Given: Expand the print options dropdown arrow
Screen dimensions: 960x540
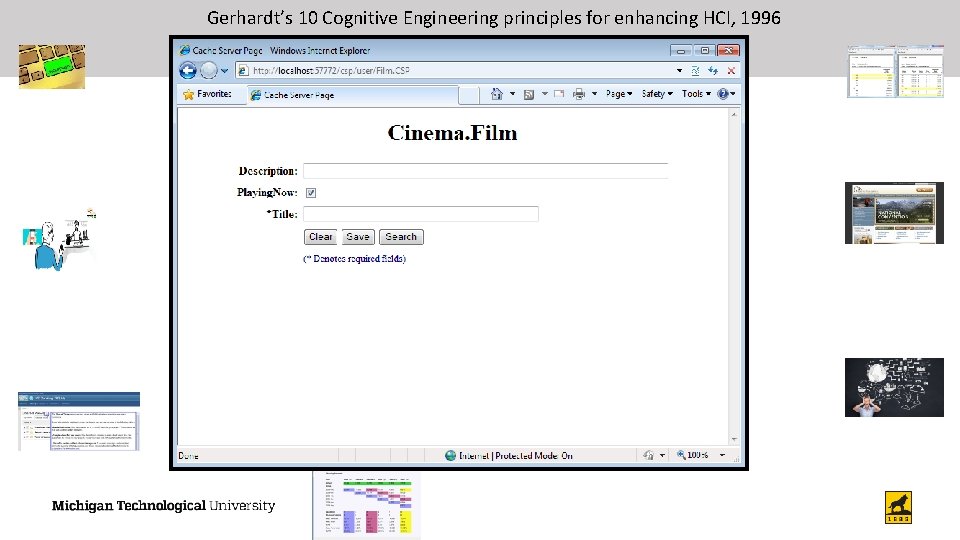Looking at the screenshot, I should tap(594, 94).
